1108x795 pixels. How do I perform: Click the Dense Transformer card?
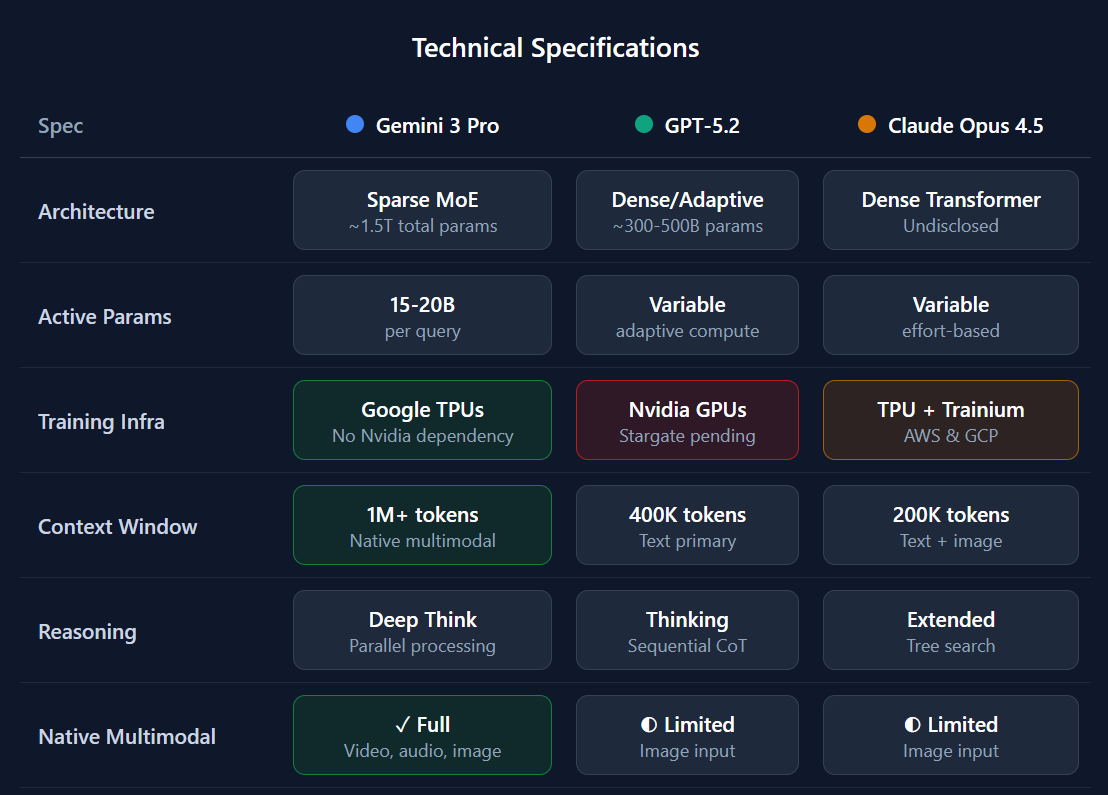(951, 210)
